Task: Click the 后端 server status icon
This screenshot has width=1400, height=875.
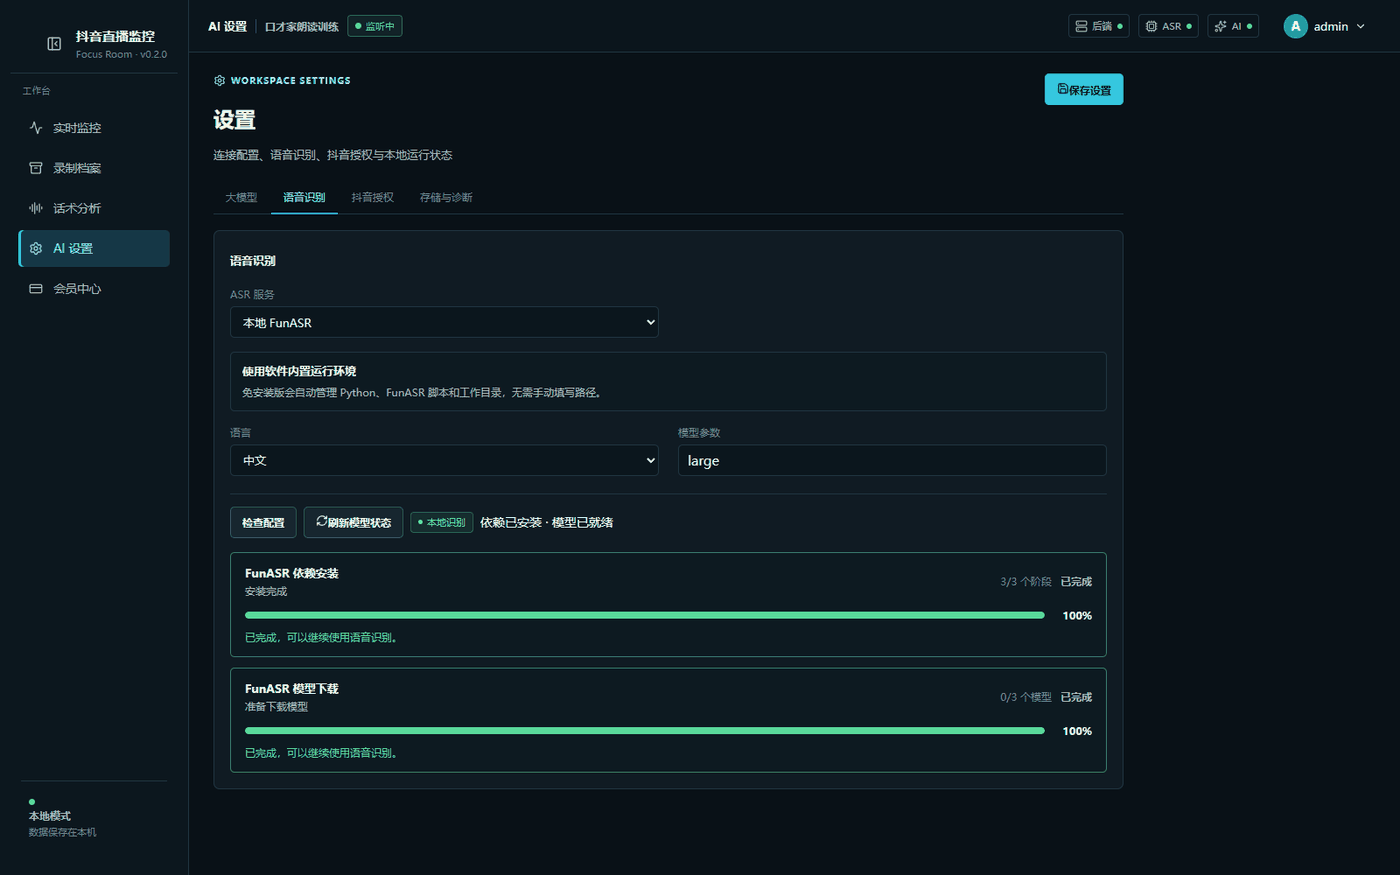Action: tap(1081, 26)
